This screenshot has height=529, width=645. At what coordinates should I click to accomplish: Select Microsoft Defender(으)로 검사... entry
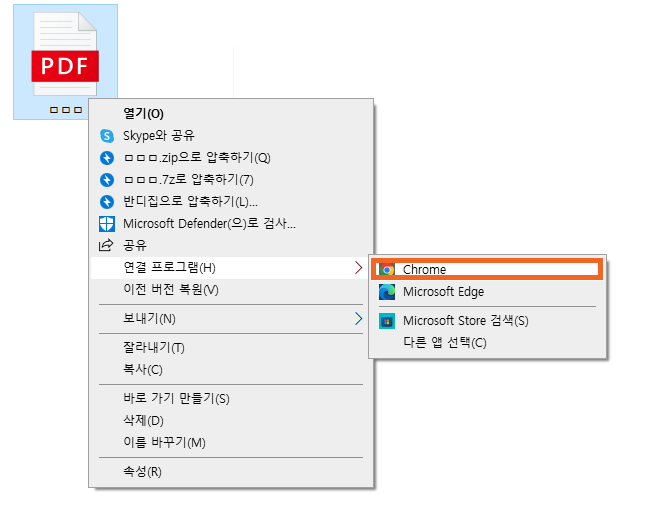click(231, 224)
